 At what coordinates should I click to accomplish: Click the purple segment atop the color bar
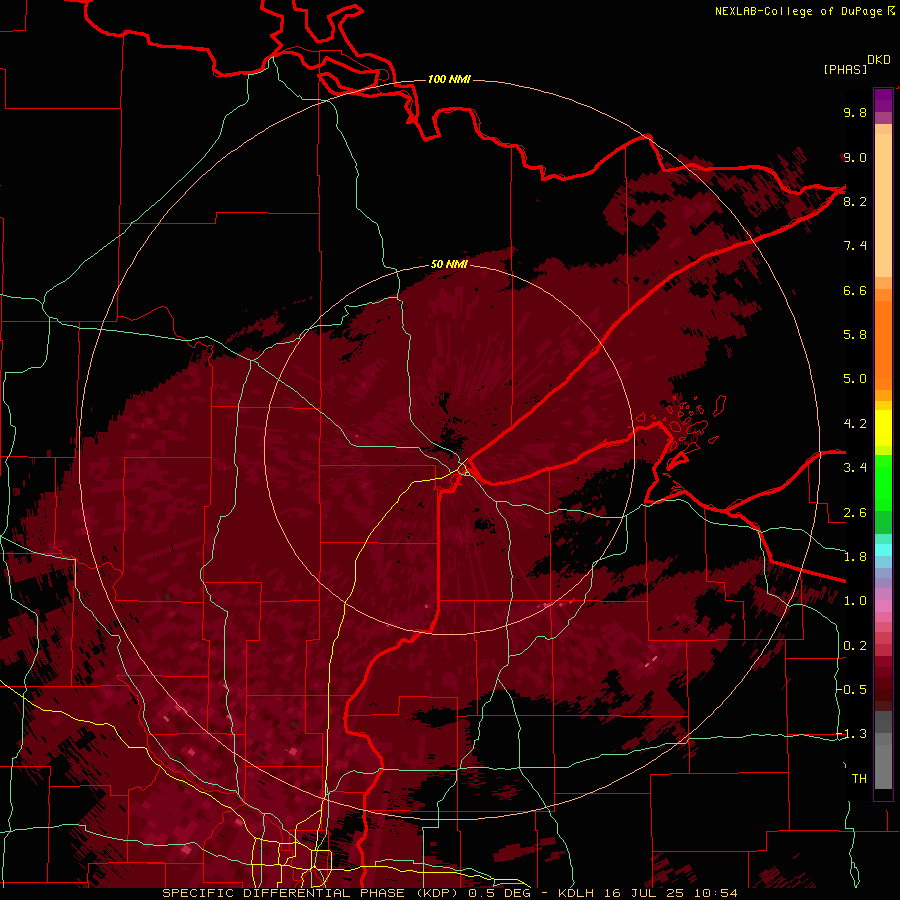(883, 101)
